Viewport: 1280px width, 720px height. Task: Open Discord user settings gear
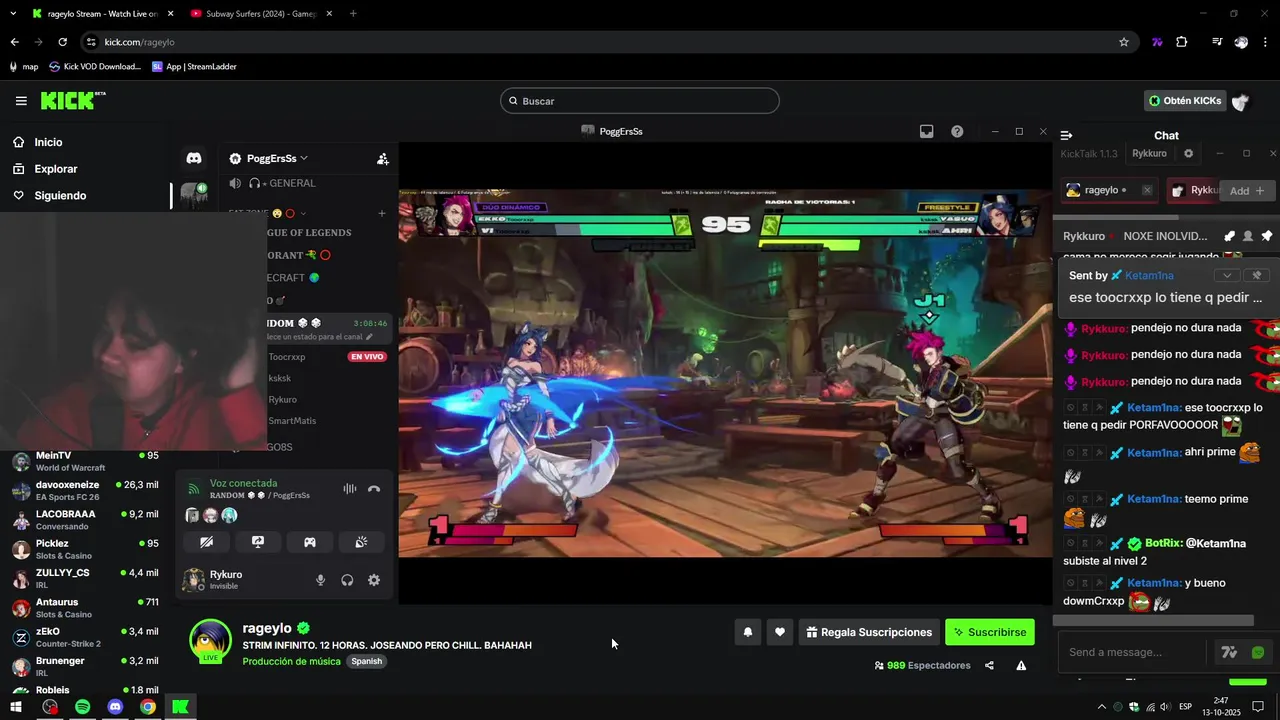(374, 580)
